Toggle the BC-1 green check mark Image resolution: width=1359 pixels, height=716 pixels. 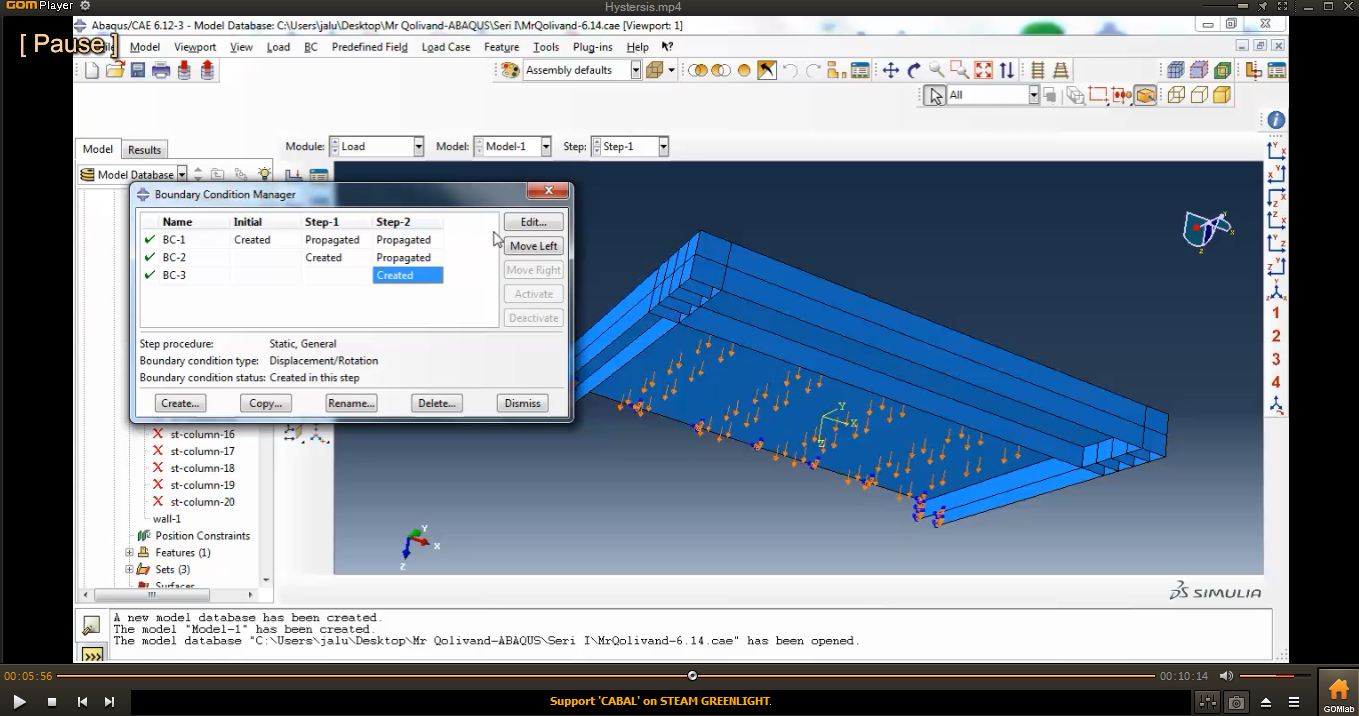coord(150,240)
